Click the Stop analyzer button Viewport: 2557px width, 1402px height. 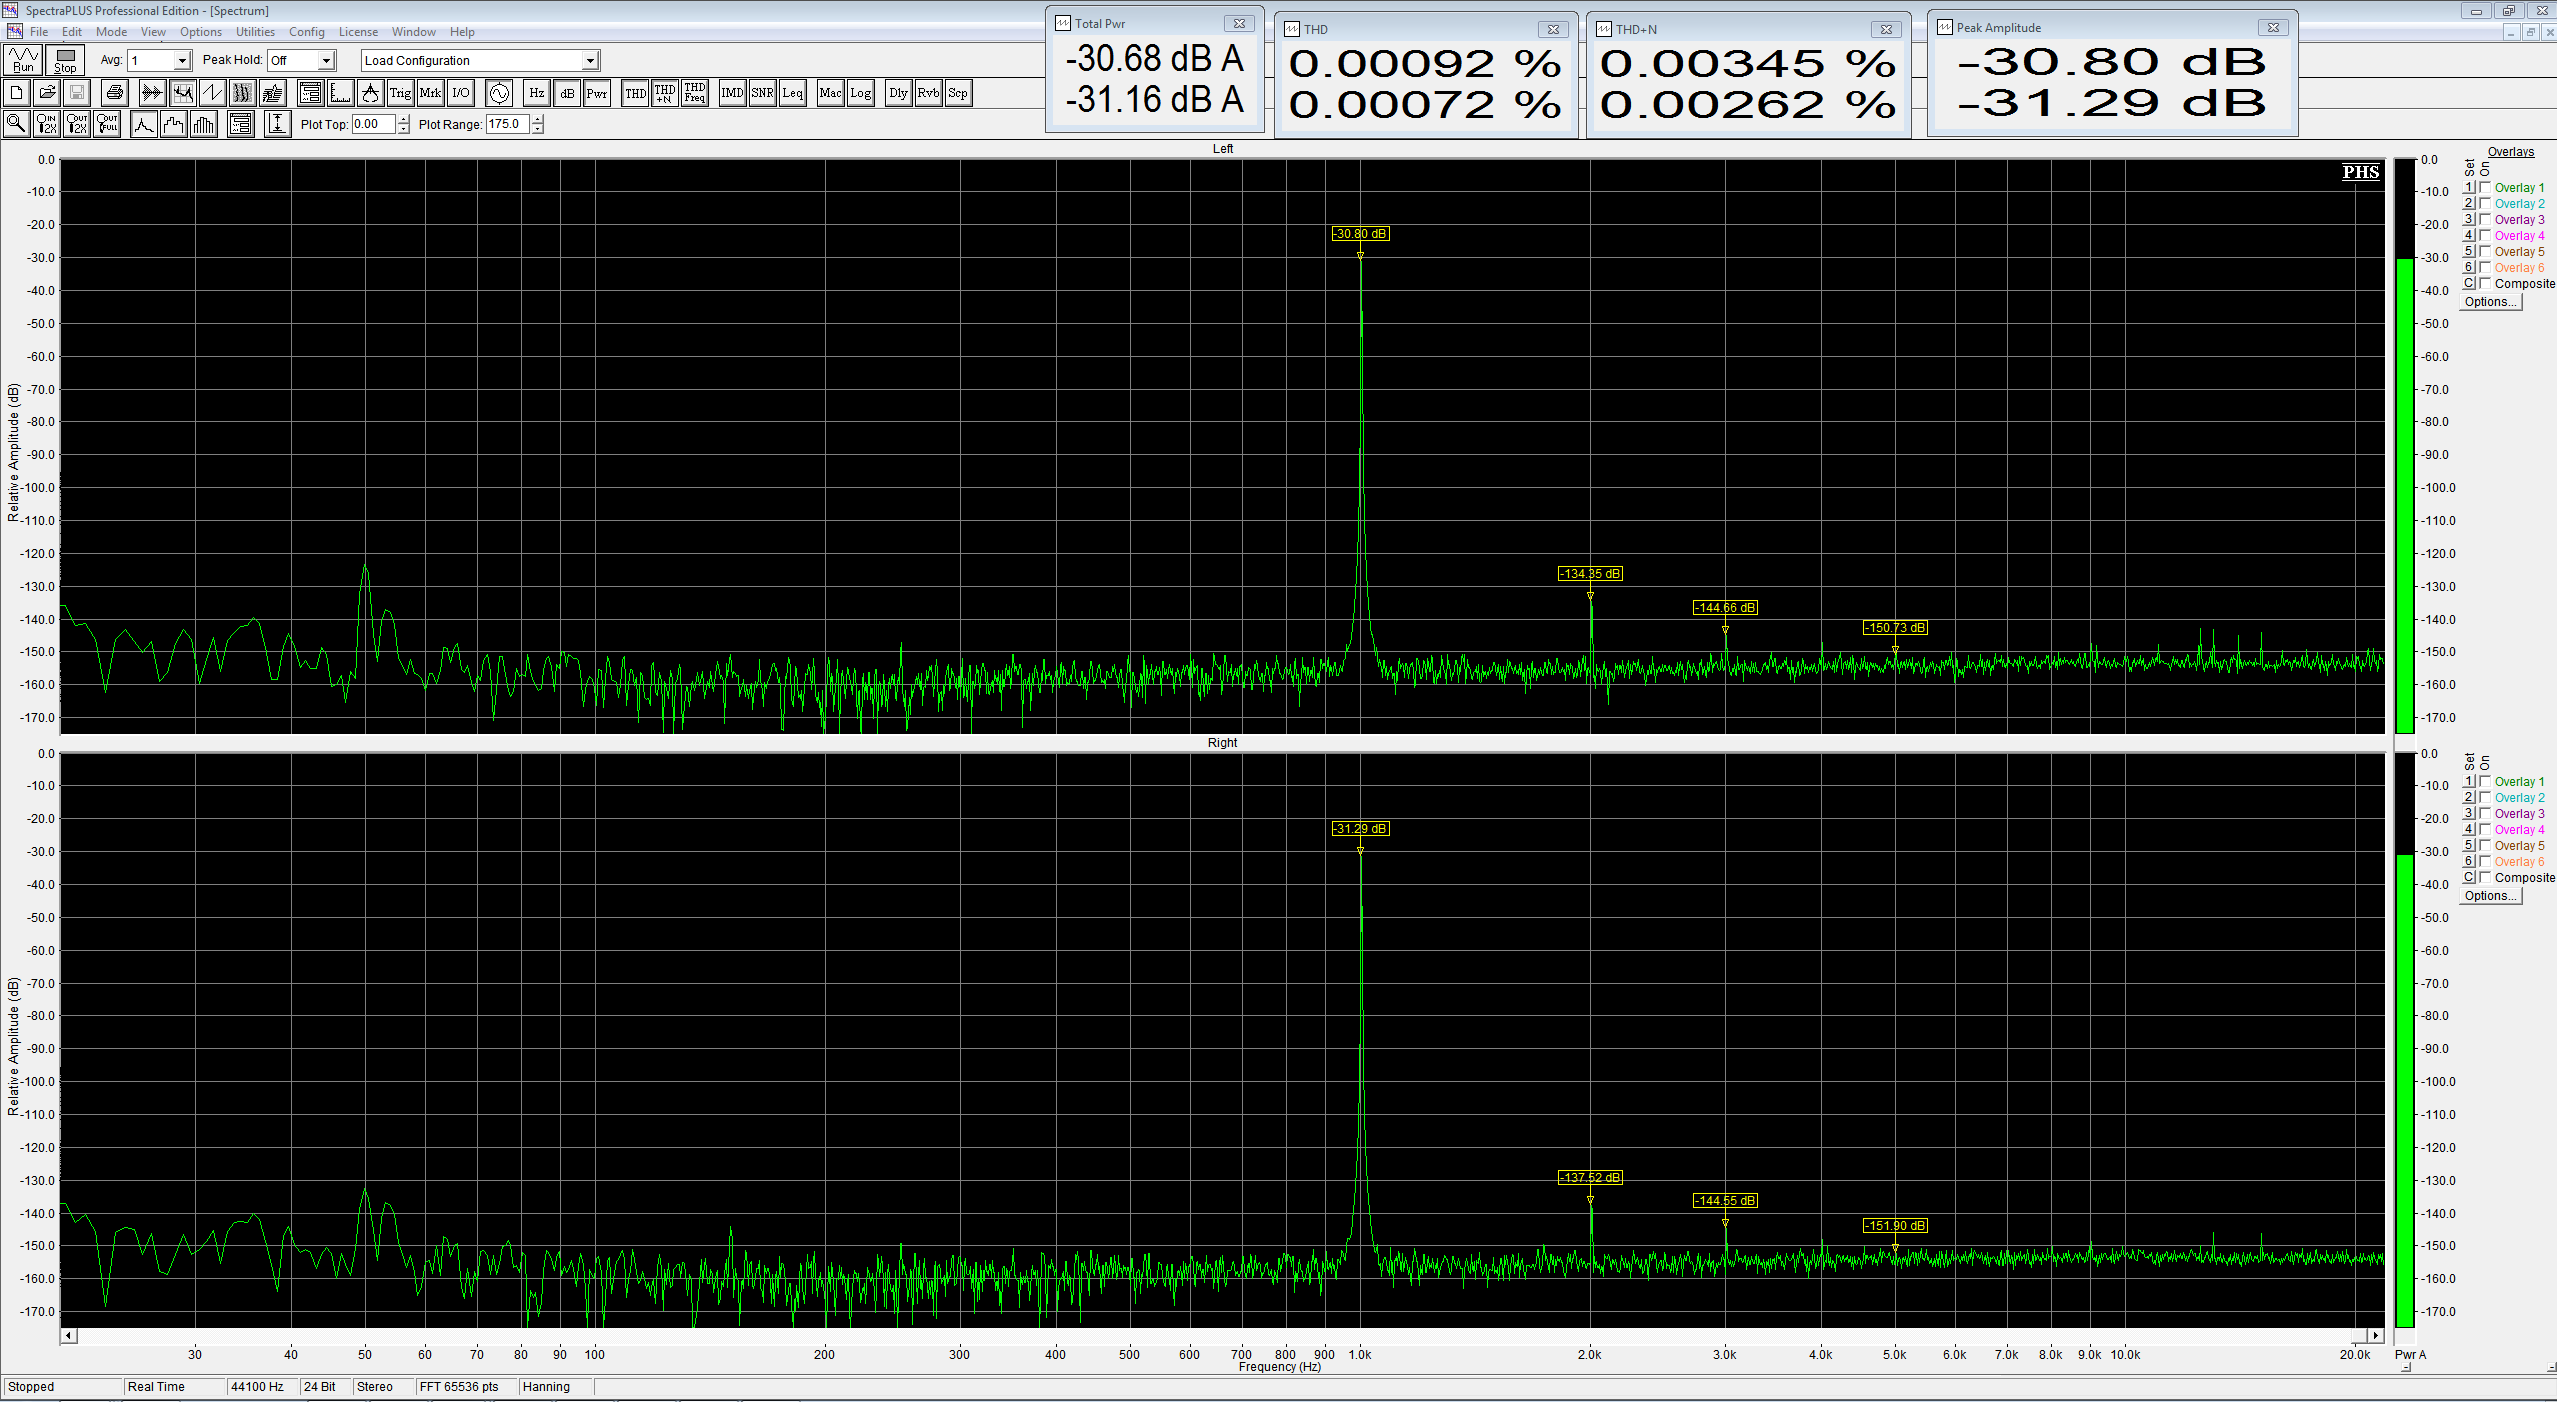point(65,60)
